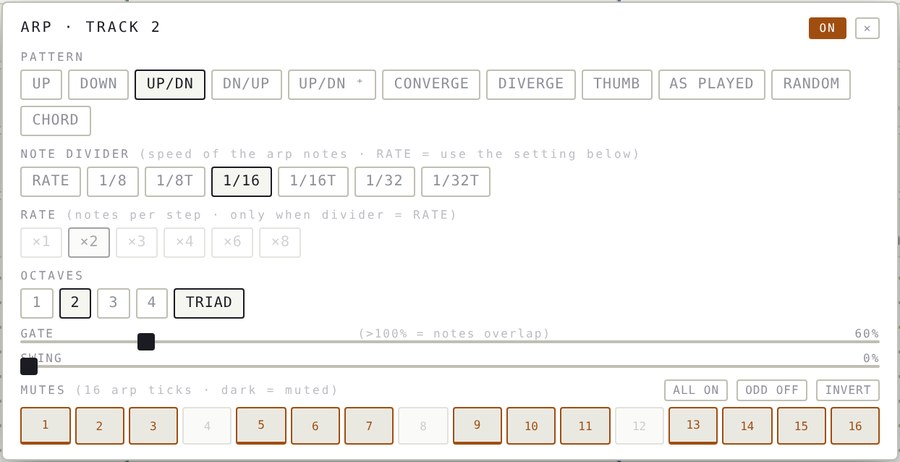Mute arp tick 9
This screenshot has height=462, width=900.
coord(477,426)
